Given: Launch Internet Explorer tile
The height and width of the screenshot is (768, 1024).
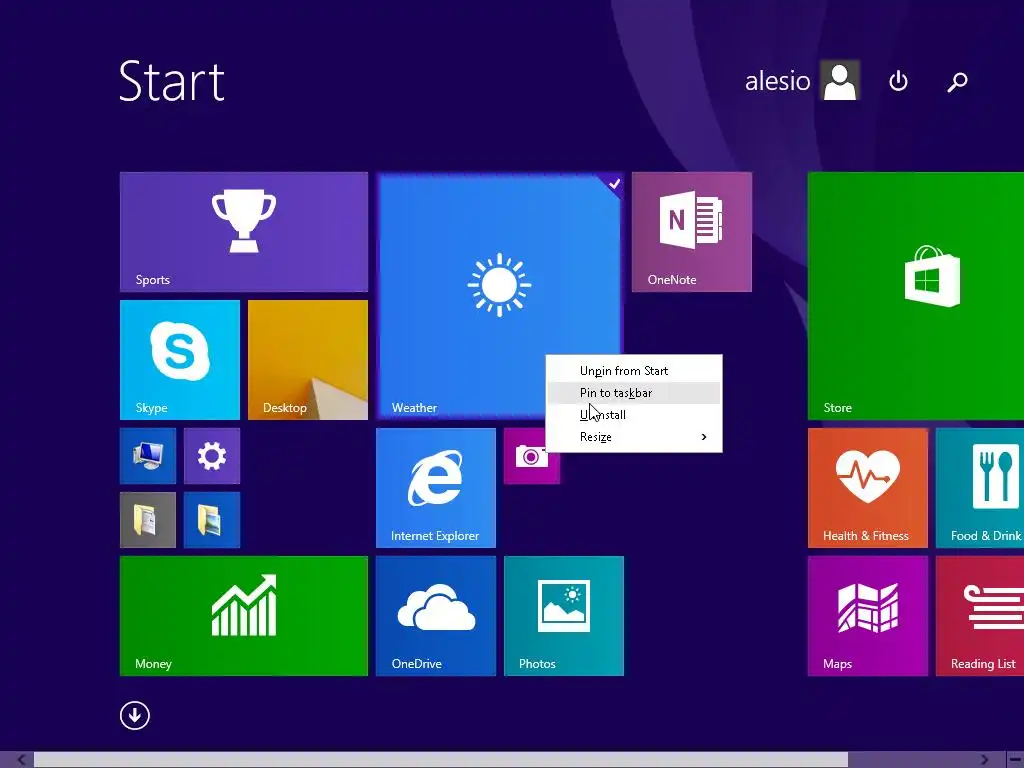Looking at the screenshot, I should click(x=436, y=488).
